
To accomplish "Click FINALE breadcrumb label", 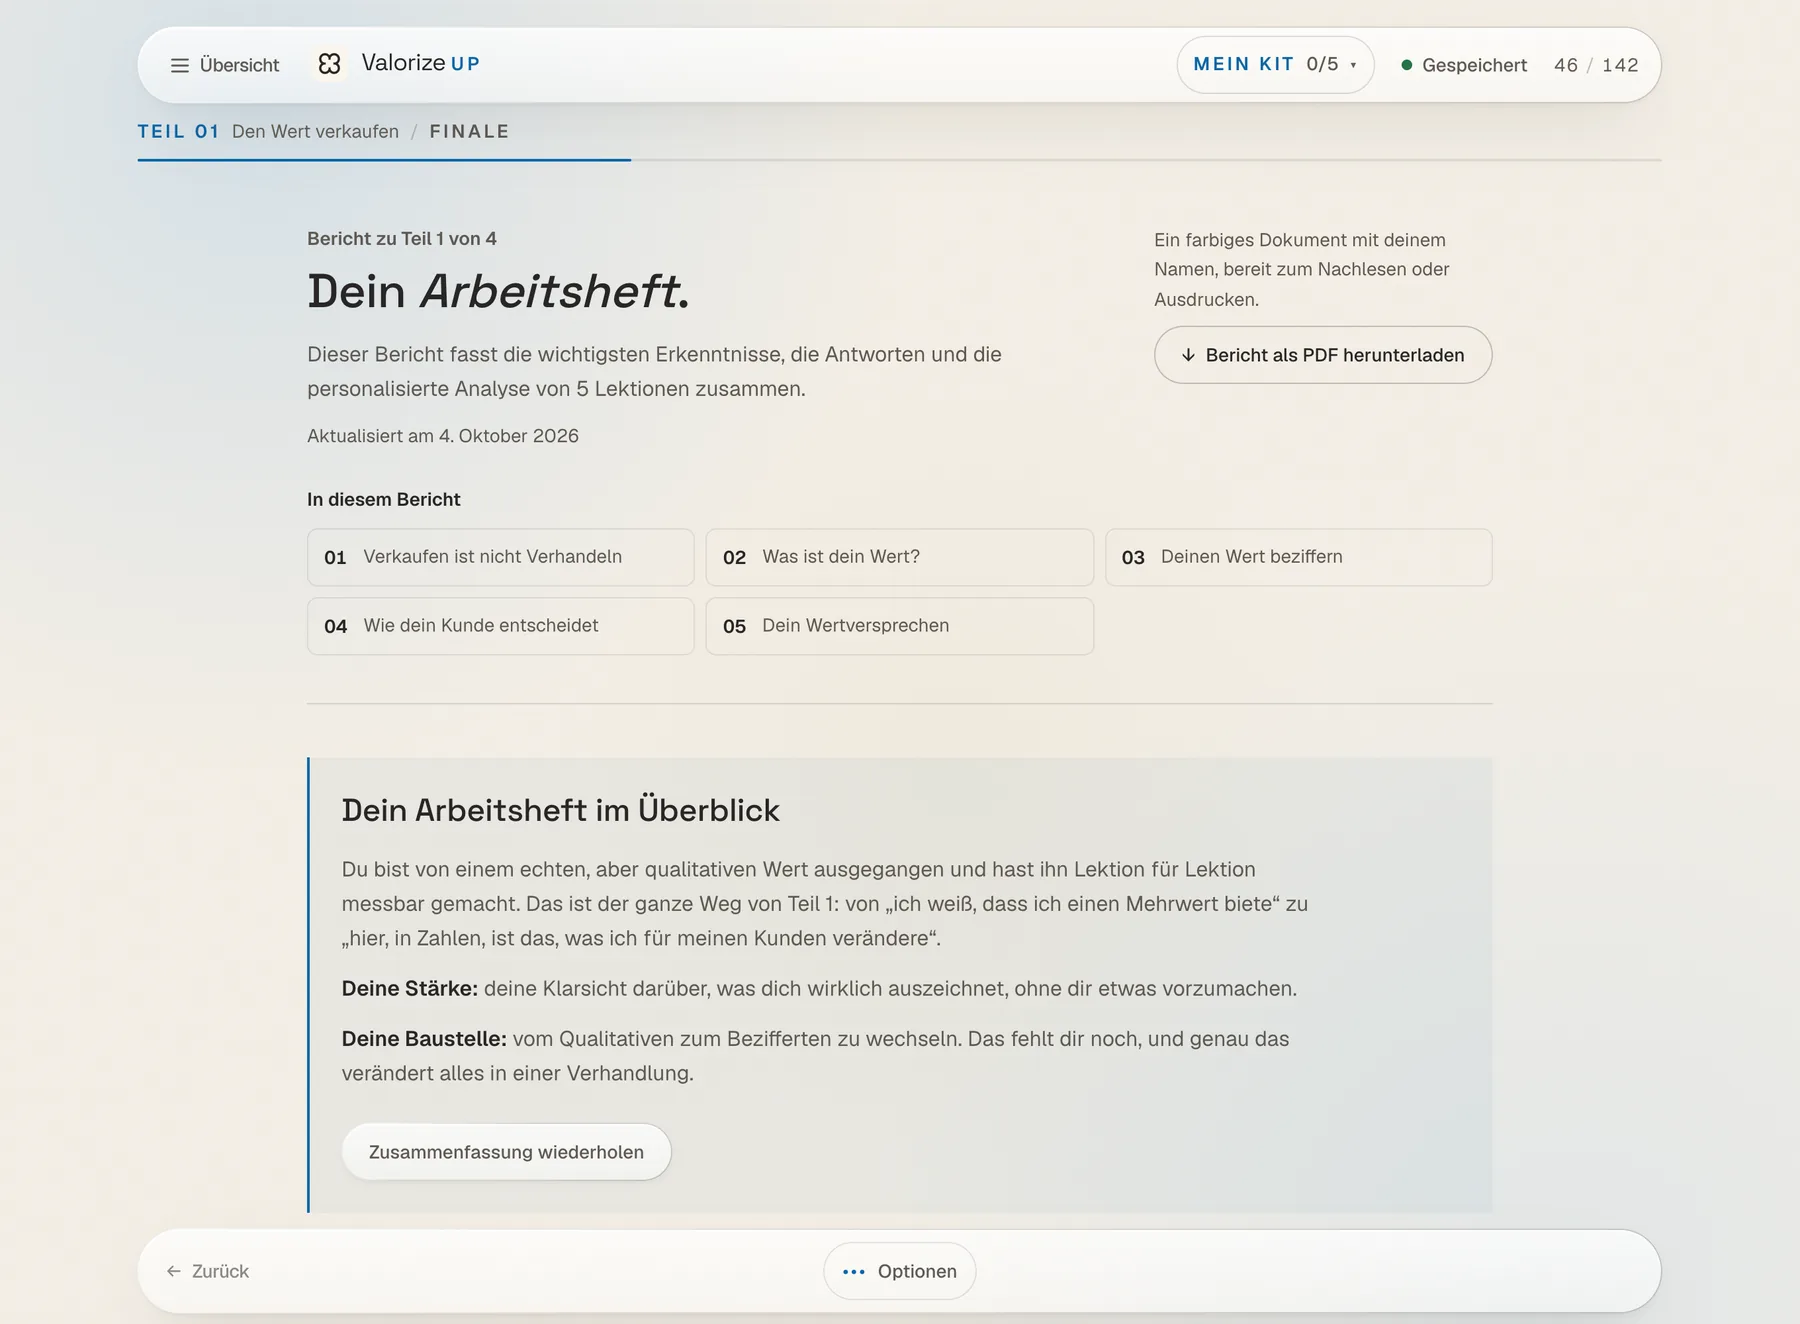I will click(x=469, y=132).
